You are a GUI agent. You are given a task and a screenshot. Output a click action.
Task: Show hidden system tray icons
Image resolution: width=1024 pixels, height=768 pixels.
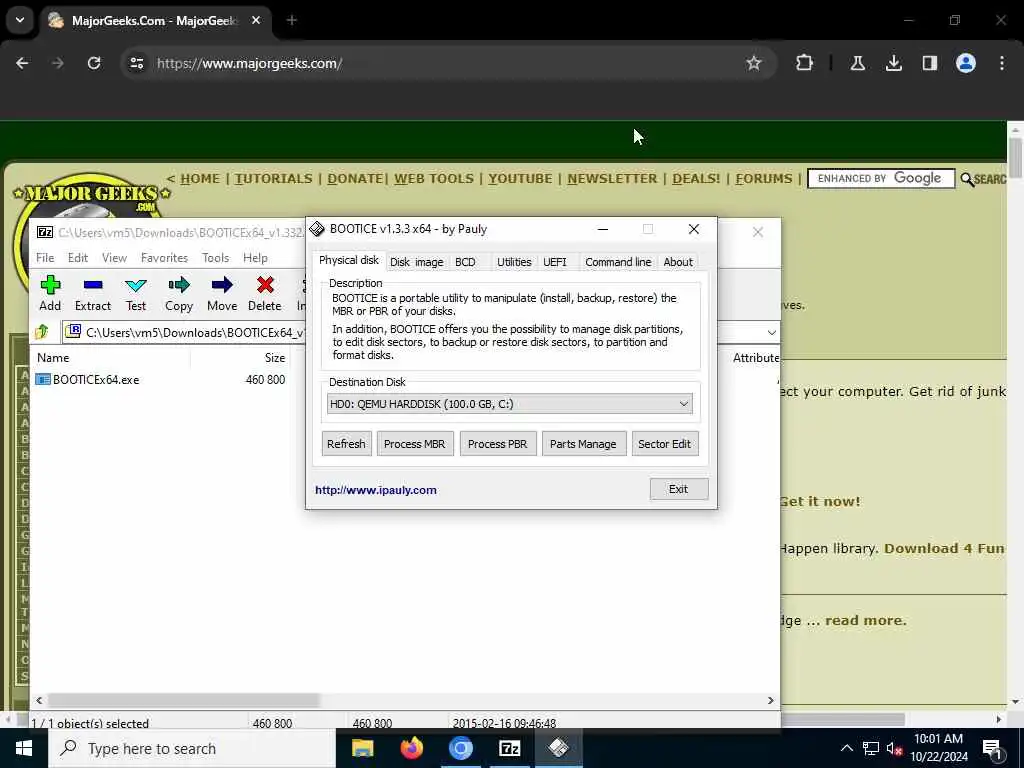[846, 748]
